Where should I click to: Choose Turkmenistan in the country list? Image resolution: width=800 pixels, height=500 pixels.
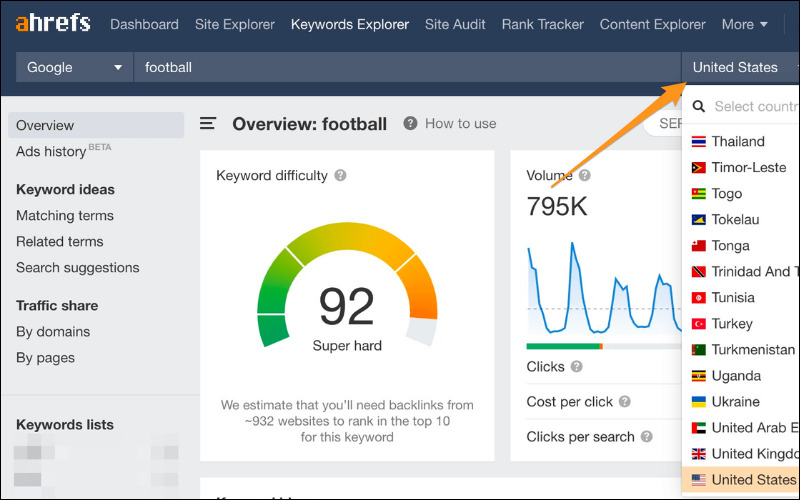(741, 349)
